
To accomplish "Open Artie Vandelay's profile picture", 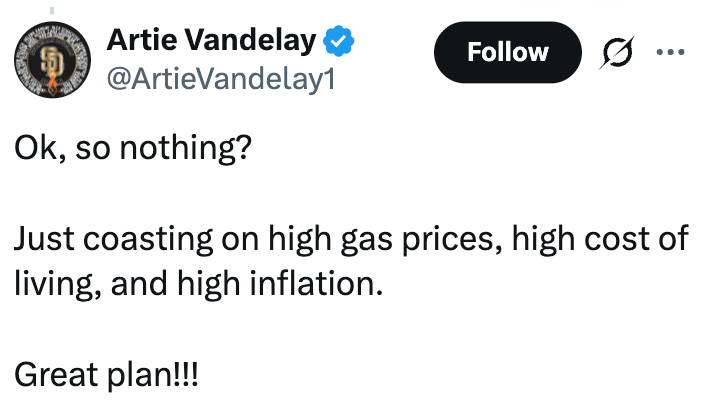I will (49, 60).
